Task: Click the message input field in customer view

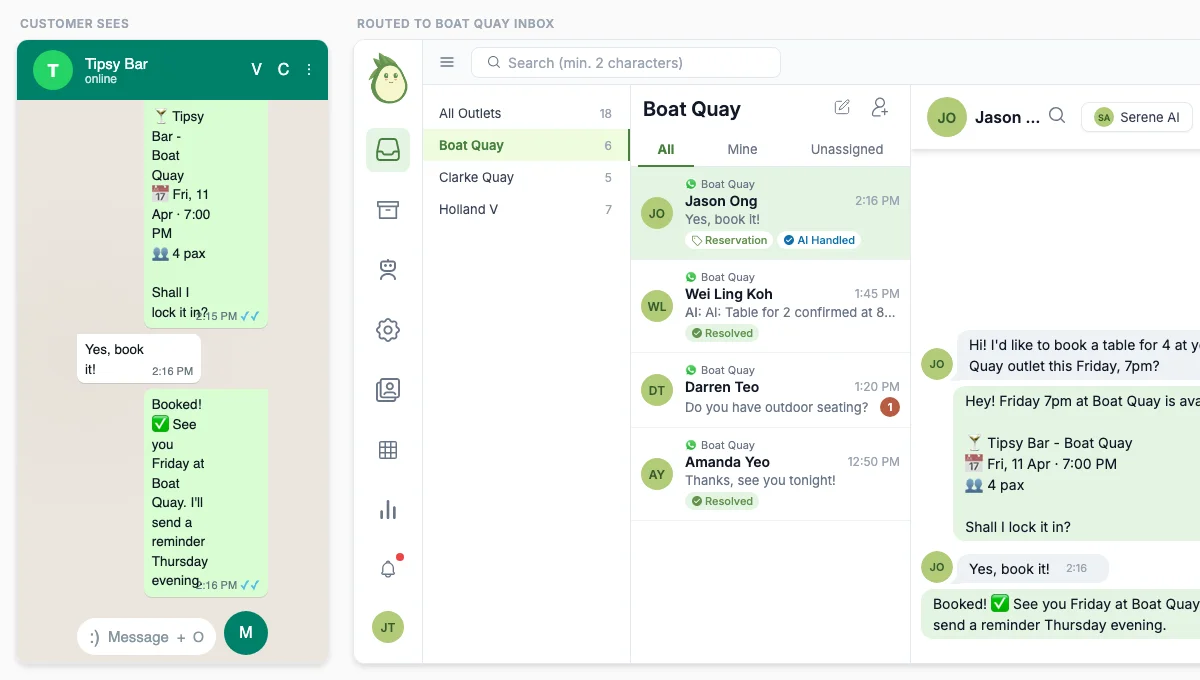Action: tap(146, 636)
